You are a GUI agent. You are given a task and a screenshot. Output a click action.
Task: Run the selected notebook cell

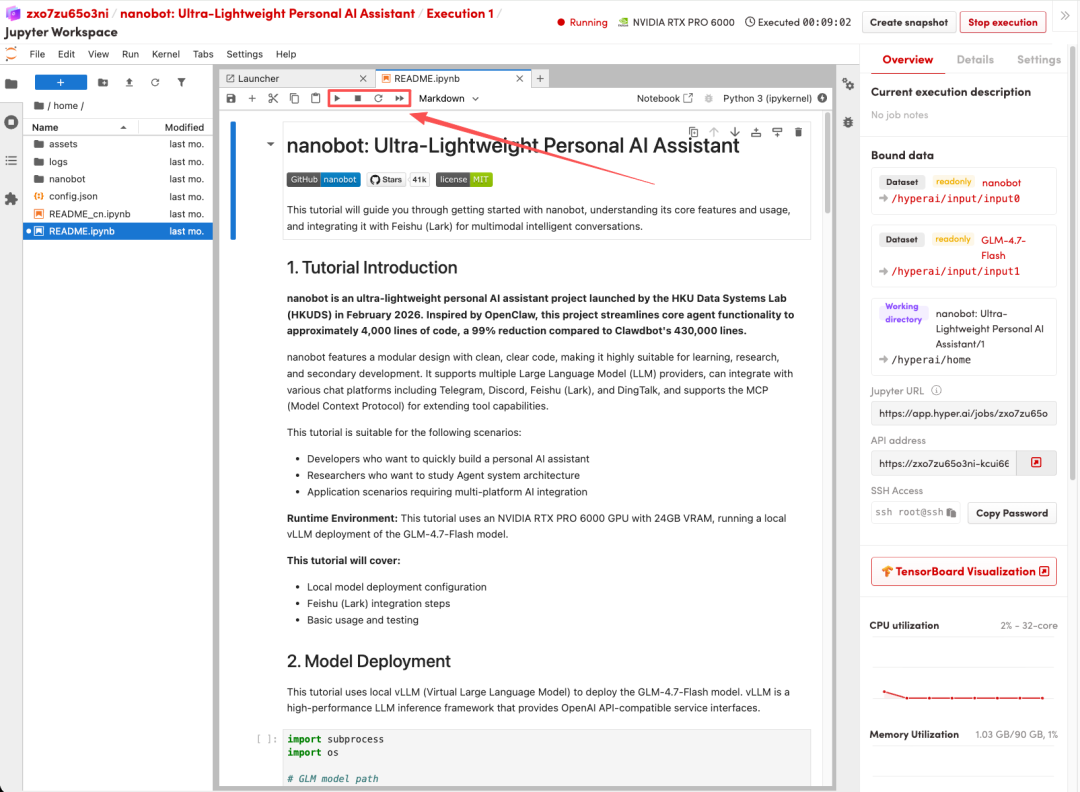338,98
